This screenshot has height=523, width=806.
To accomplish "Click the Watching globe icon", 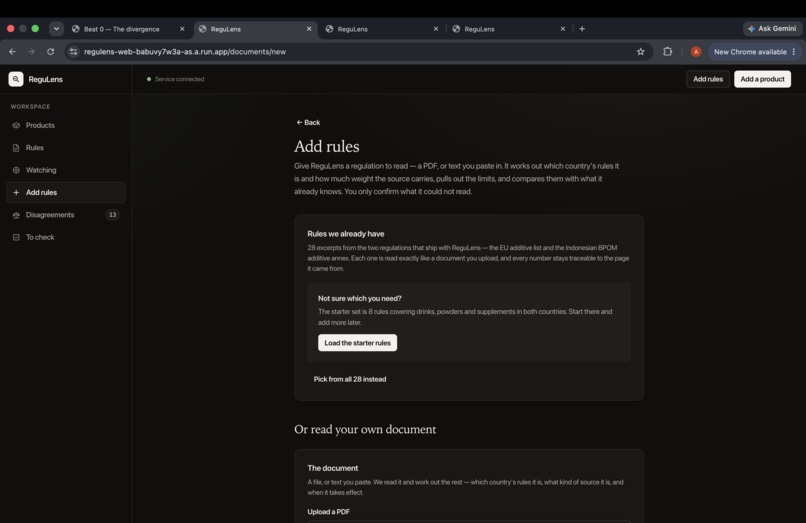I will (16, 170).
